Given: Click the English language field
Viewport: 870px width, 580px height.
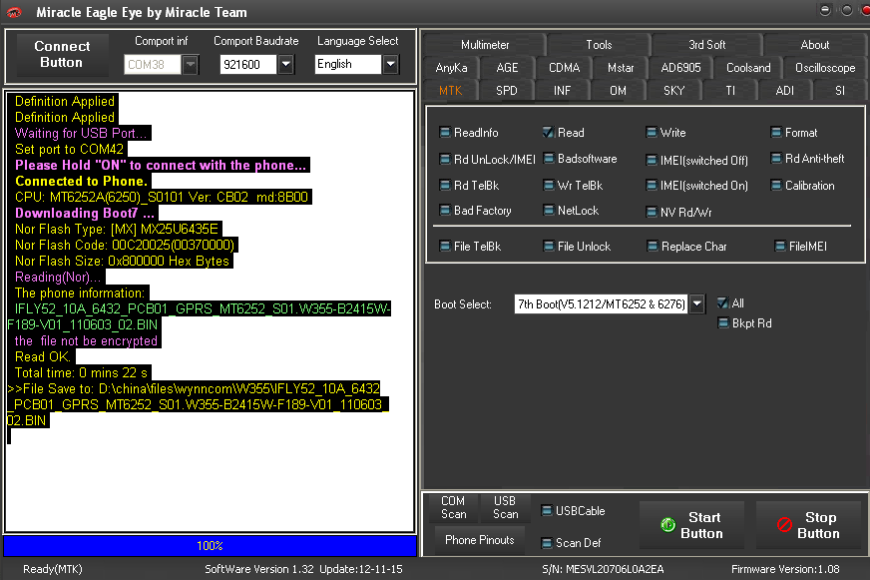Looking at the screenshot, I should (x=348, y=64).
